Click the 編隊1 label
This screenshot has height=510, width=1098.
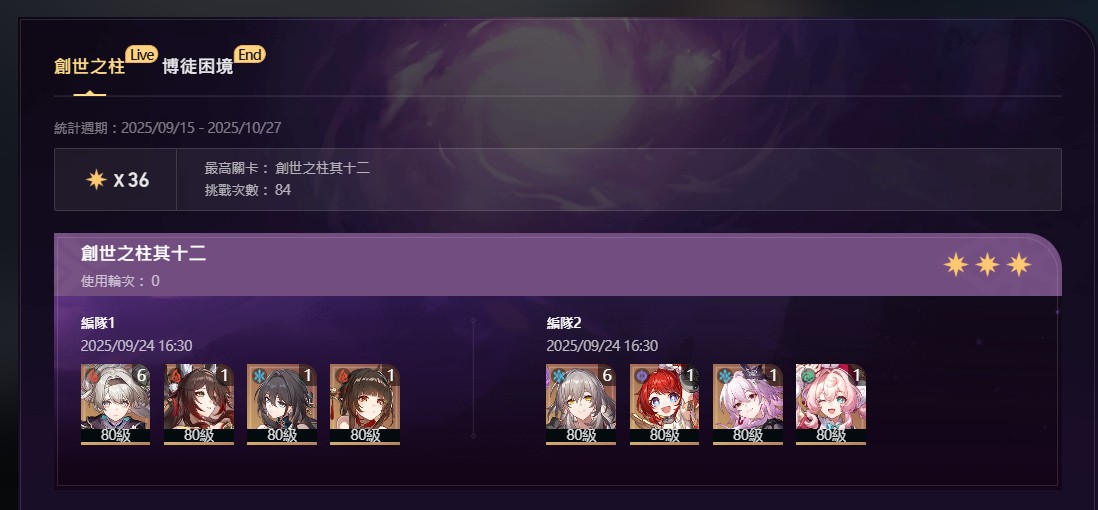pyautogui.click(x=97, y=323)
